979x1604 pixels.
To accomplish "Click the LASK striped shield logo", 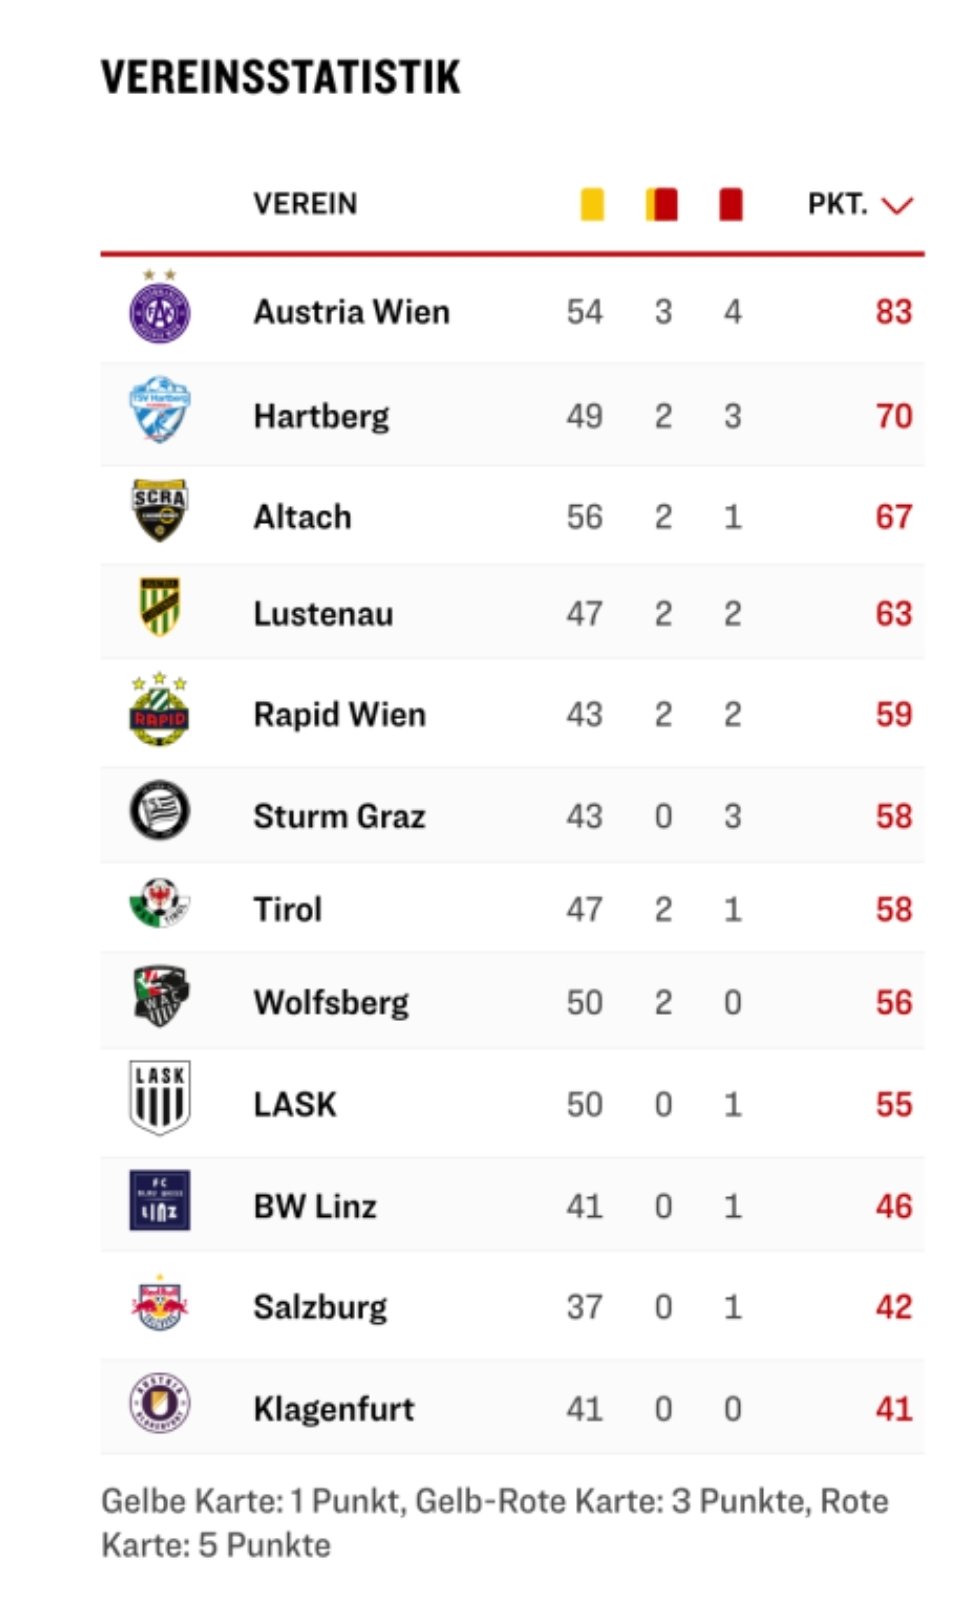I will click(159, 1097).
